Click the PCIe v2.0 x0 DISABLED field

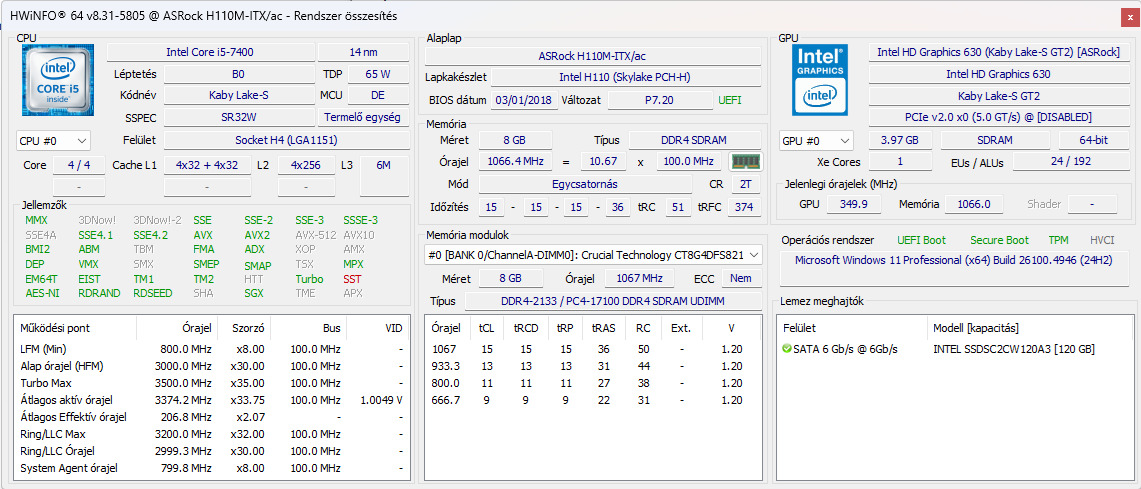pyautogui.click(x=997, y=117)
